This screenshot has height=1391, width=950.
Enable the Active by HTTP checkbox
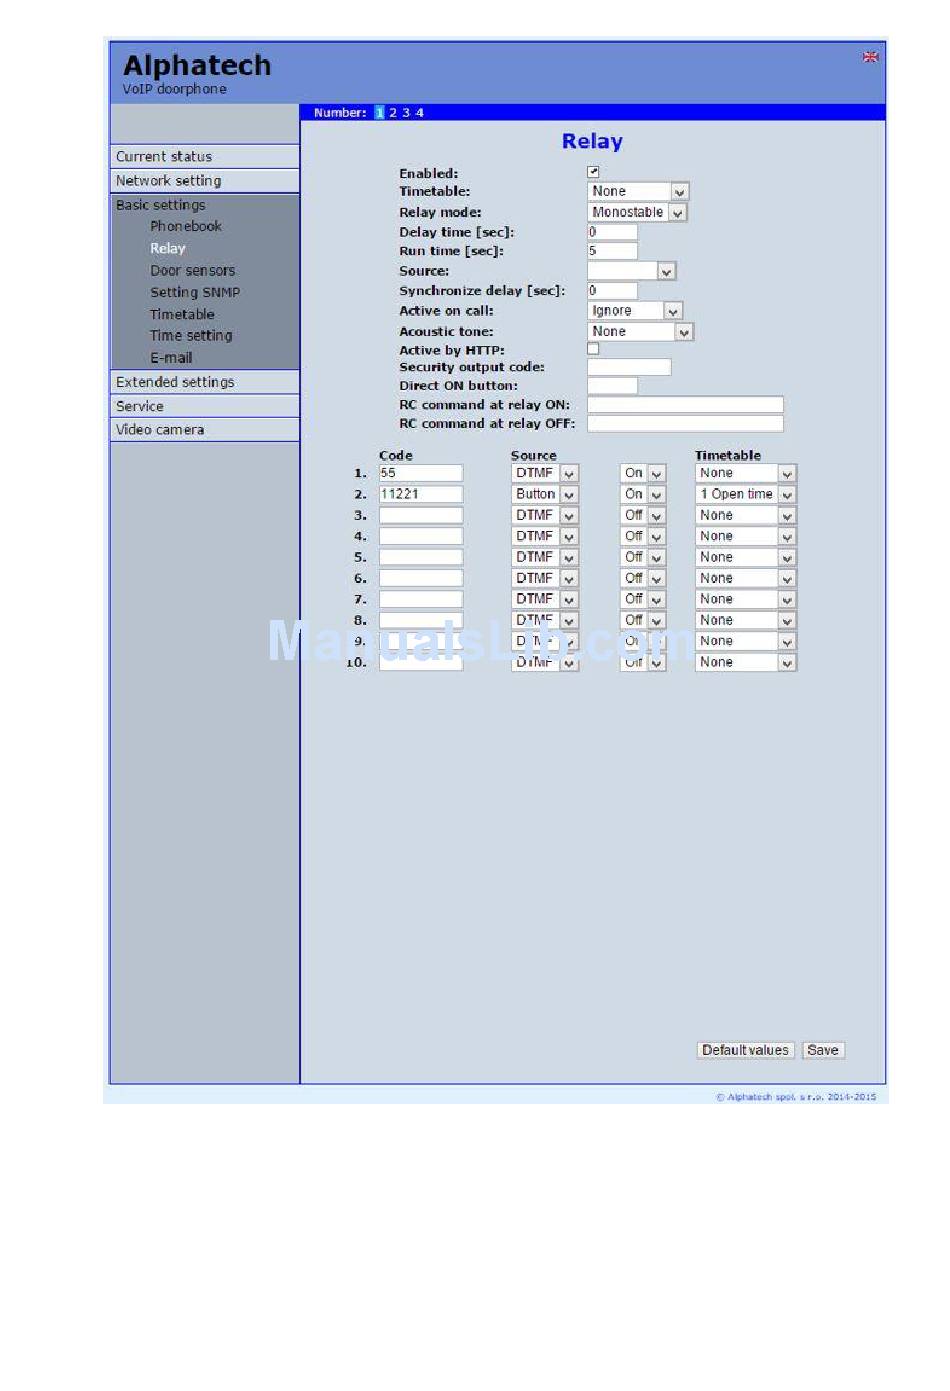pyautogui.click(x=593, y=349)
